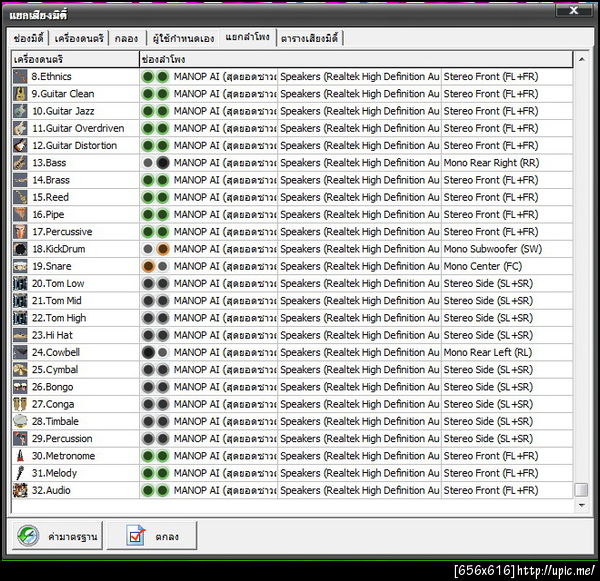Toggle right speaker dot for 32.Audio

point(163,490)
